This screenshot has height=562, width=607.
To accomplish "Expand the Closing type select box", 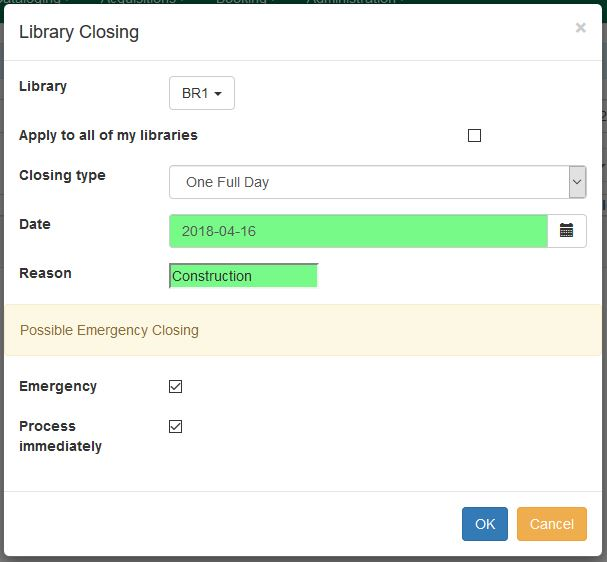I will point(377,183).
